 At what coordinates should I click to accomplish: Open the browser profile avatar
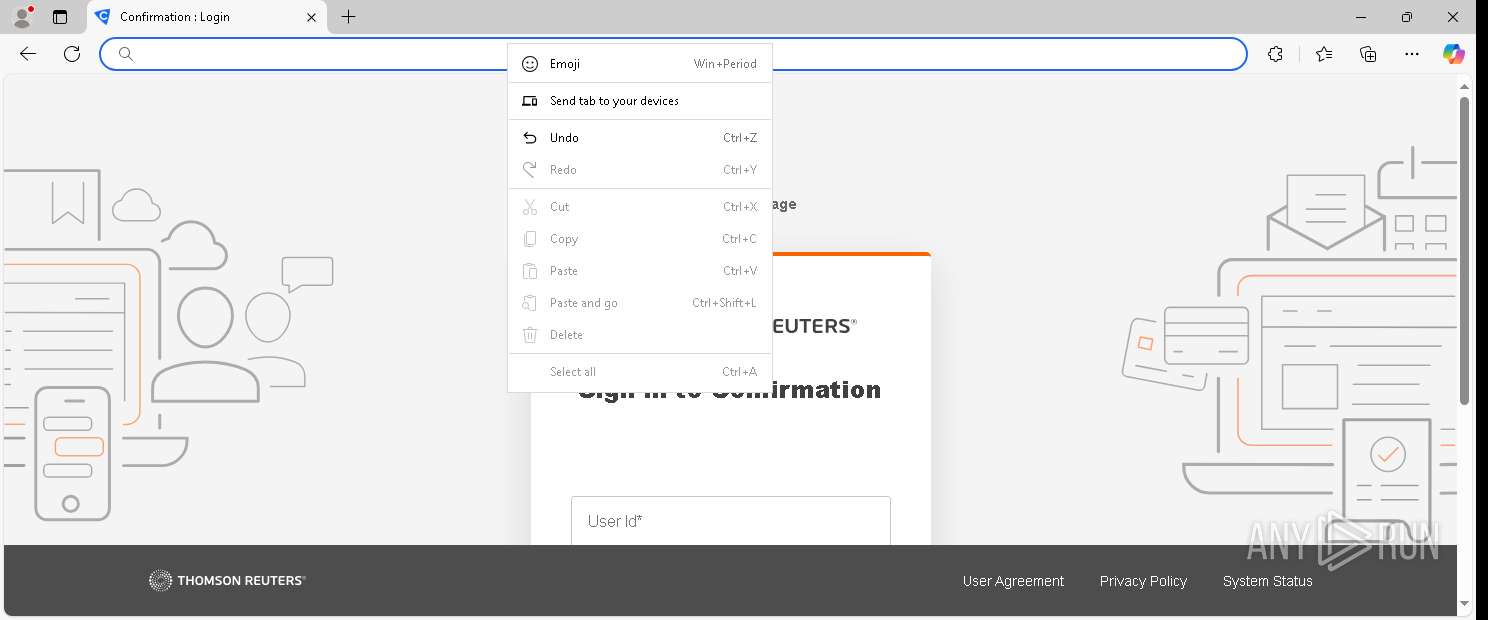22,17
